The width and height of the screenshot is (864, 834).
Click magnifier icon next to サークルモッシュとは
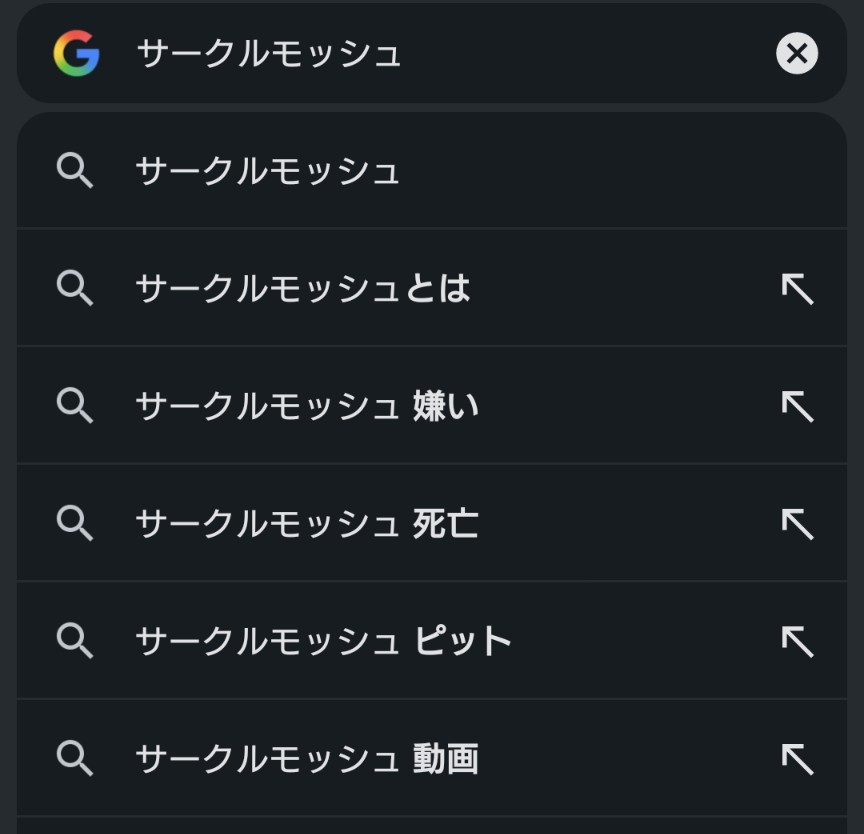pos(75,289)
